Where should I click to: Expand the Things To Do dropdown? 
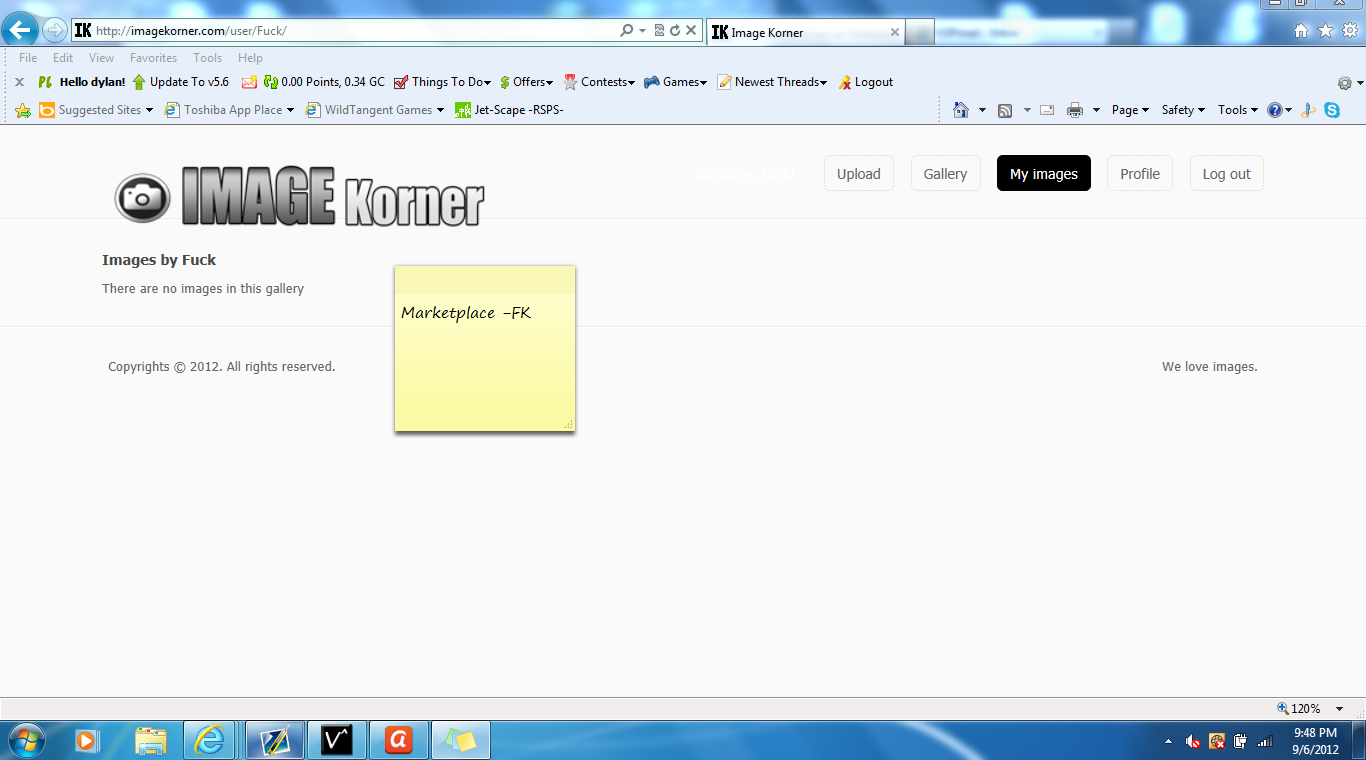442,82
